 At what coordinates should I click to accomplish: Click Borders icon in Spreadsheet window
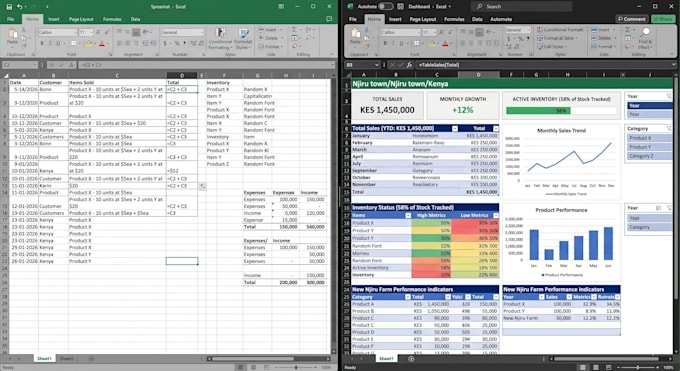pos(74,43)
